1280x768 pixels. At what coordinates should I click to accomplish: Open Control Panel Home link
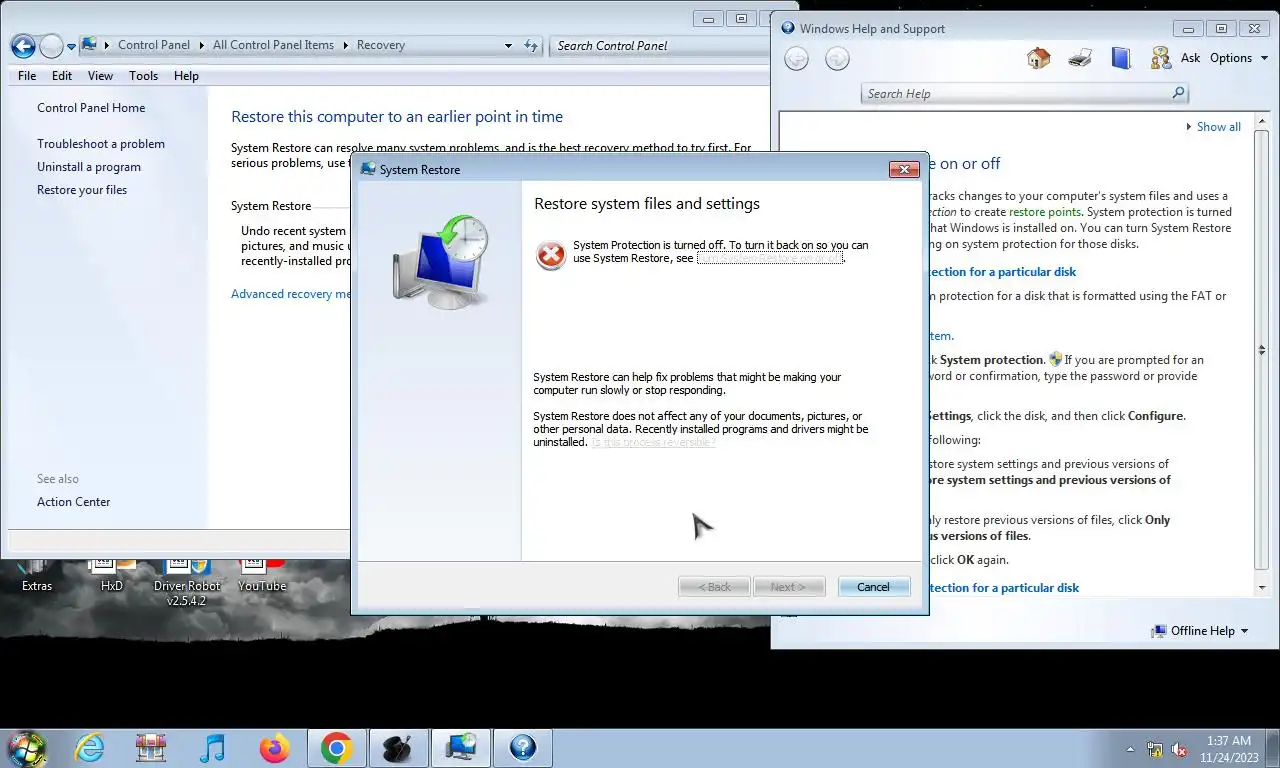[x=91, y=108]
